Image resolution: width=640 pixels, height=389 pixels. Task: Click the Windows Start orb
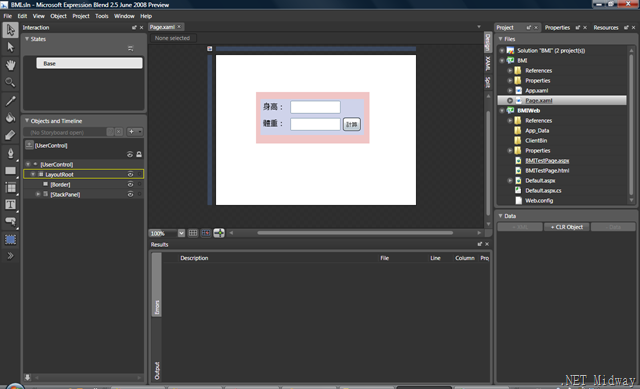coord(15,386)
